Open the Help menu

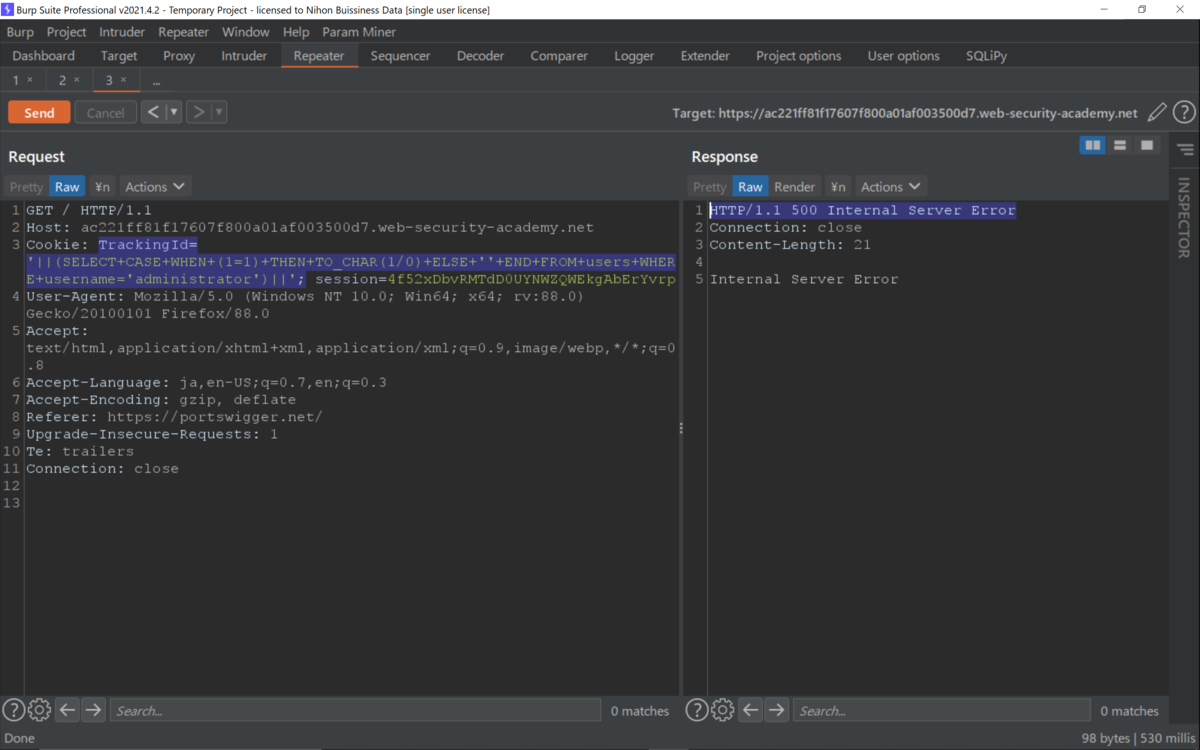pos(296,32)
